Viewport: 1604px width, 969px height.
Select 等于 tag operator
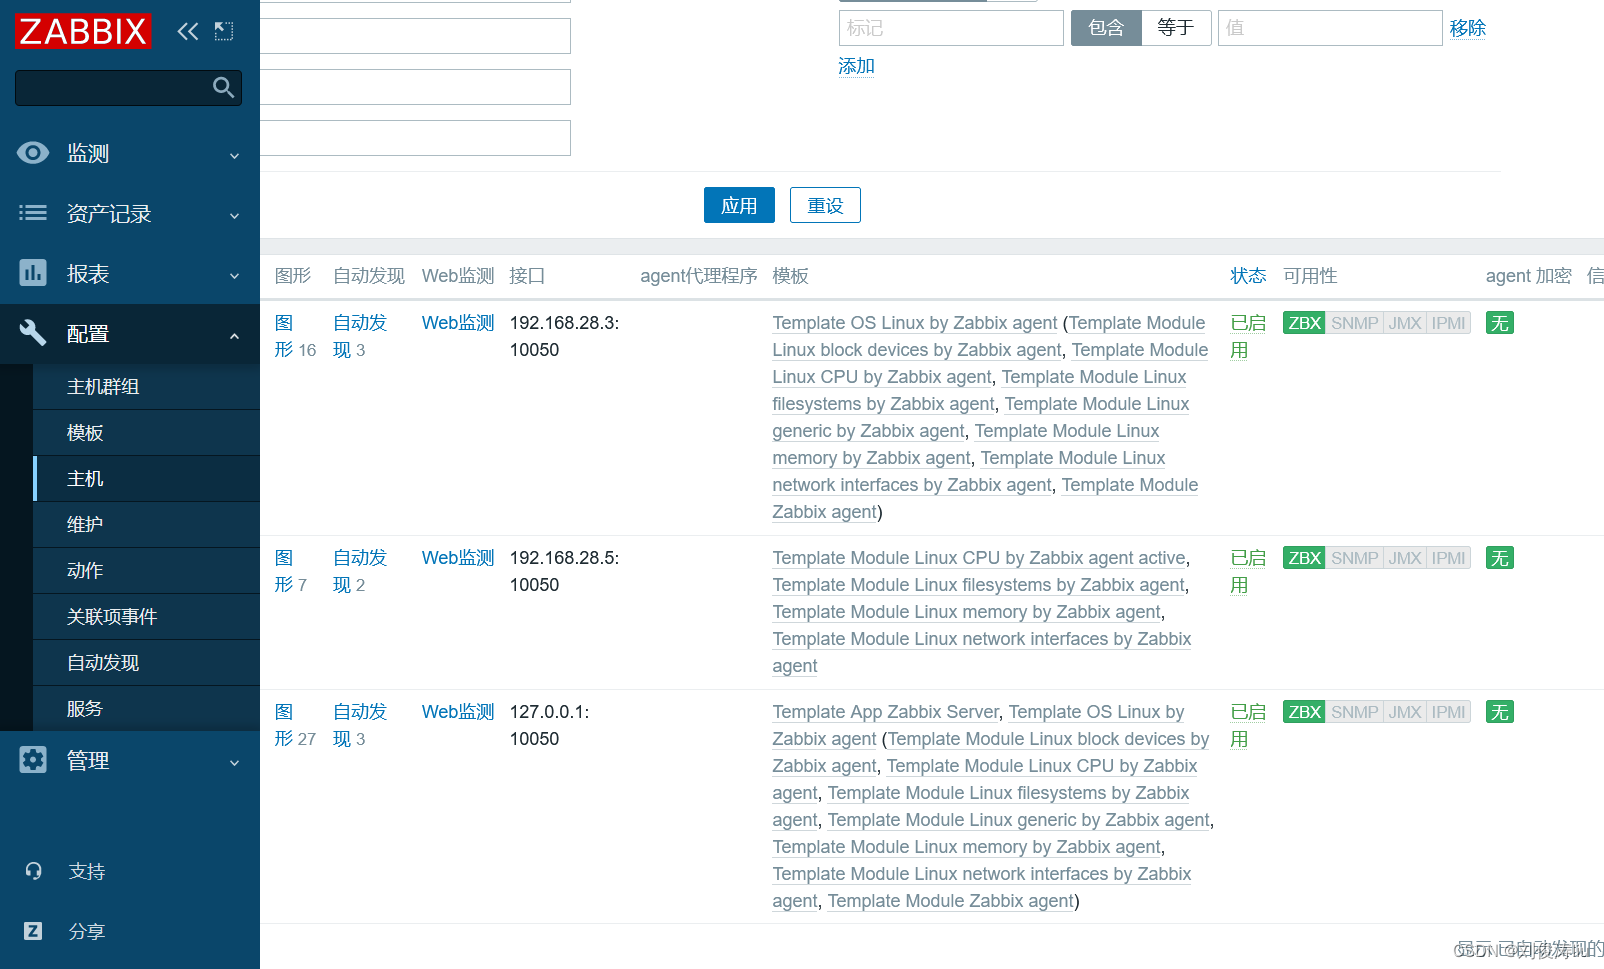pyautogui.click(x=1176, y=28)
